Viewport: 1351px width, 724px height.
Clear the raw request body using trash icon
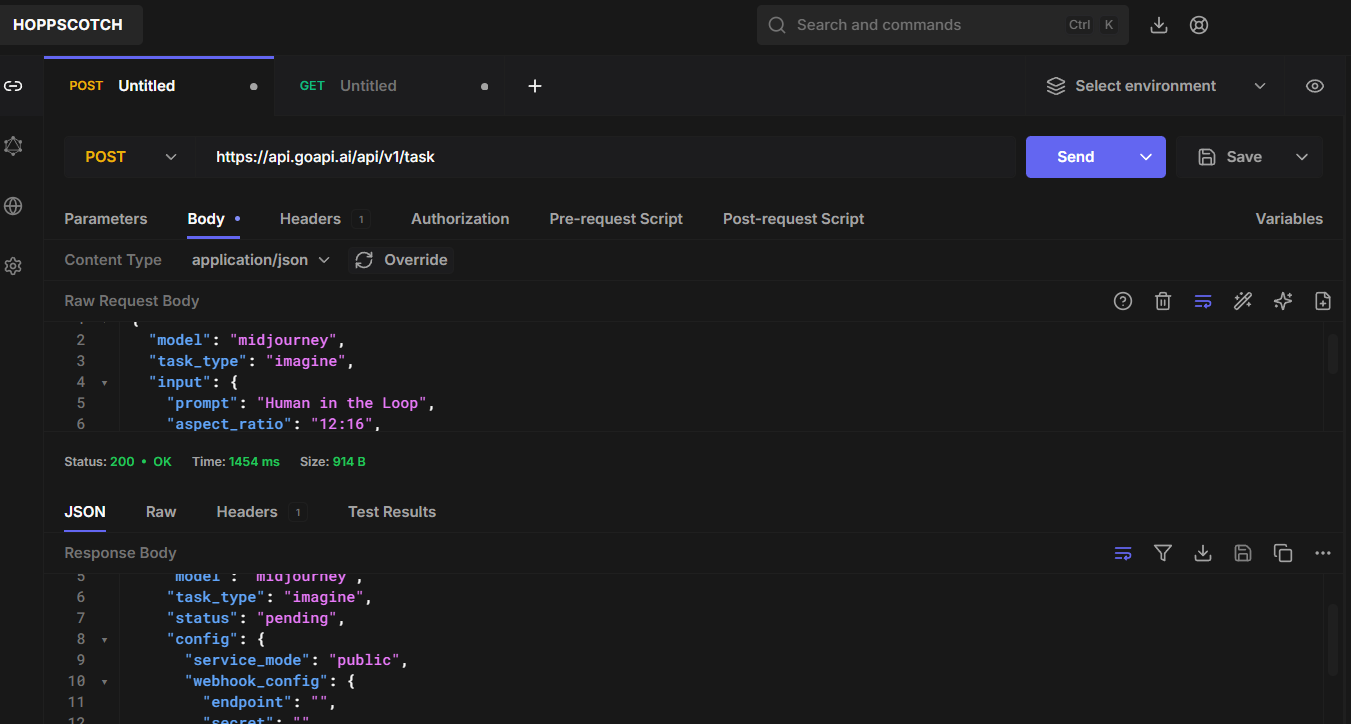click(1162, 300)
